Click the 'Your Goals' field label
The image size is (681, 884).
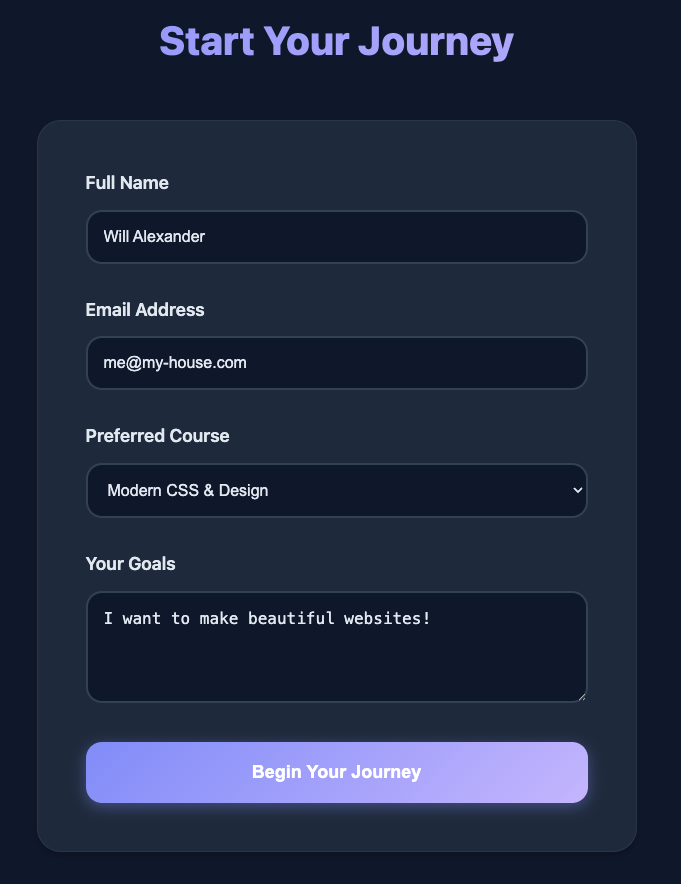[130, 564]
